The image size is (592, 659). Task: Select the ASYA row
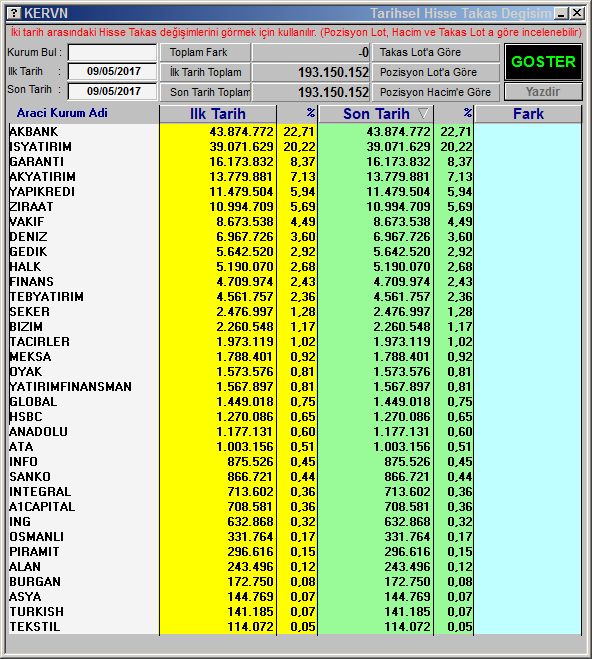tap(295, 597)
